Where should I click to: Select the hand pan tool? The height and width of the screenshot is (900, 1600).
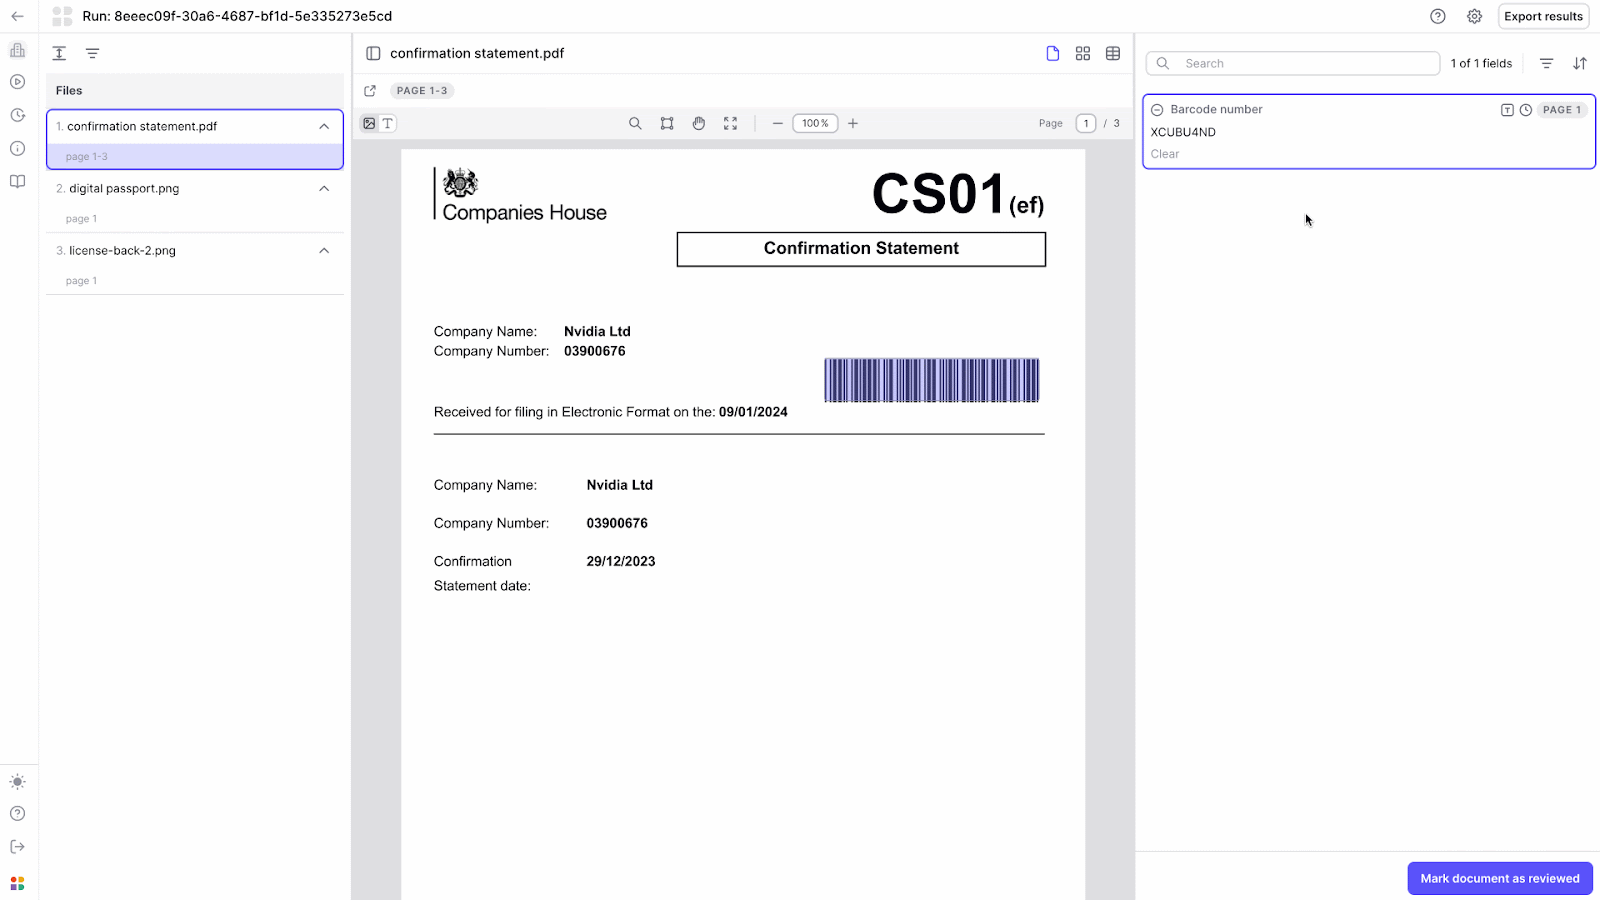click(x=699, y=123)
